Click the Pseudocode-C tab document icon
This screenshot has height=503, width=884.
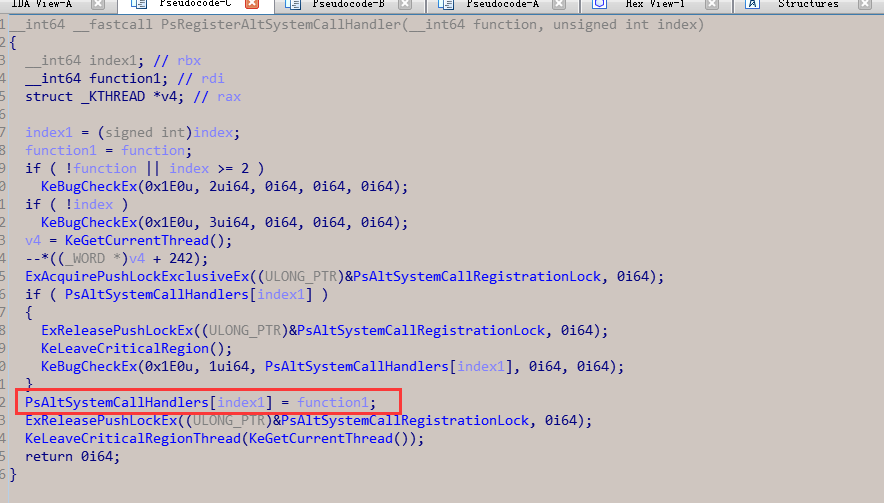[139, 5]
